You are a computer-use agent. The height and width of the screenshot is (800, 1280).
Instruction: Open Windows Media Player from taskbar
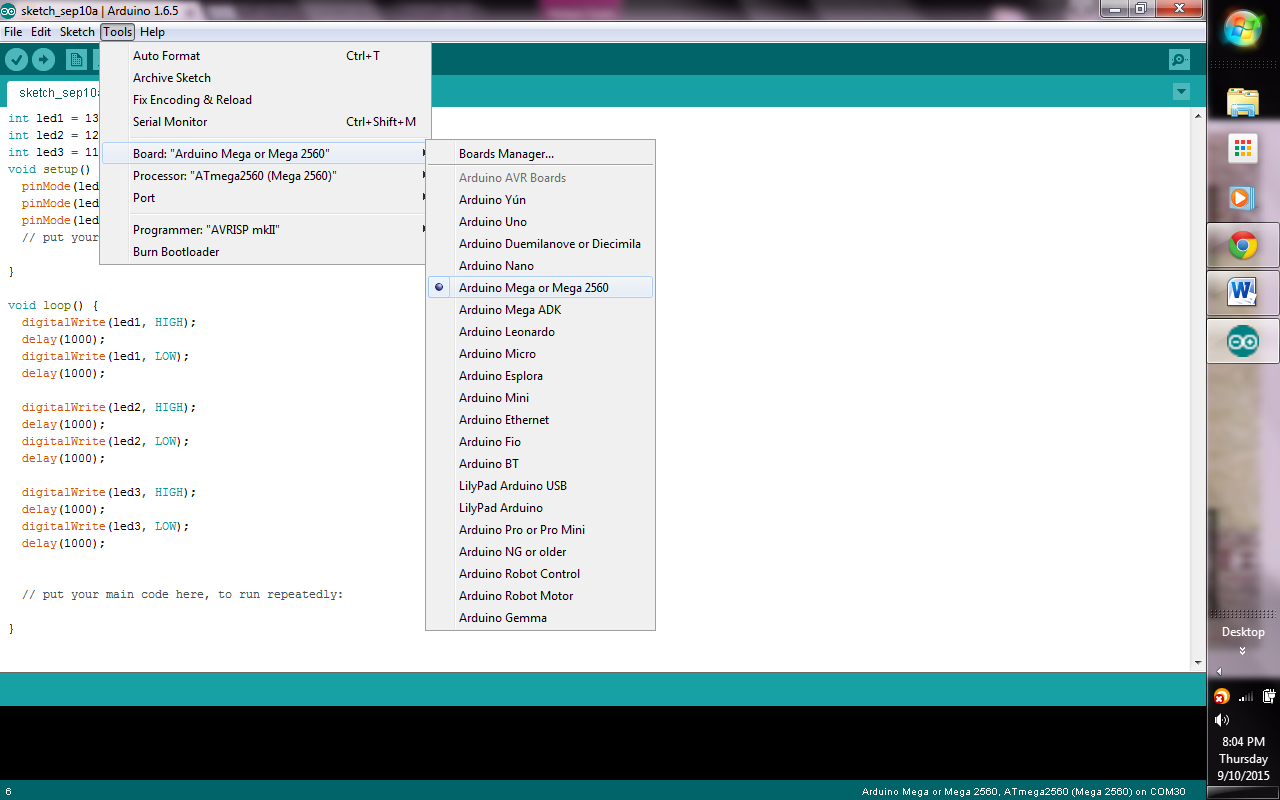click(1243, 197)
